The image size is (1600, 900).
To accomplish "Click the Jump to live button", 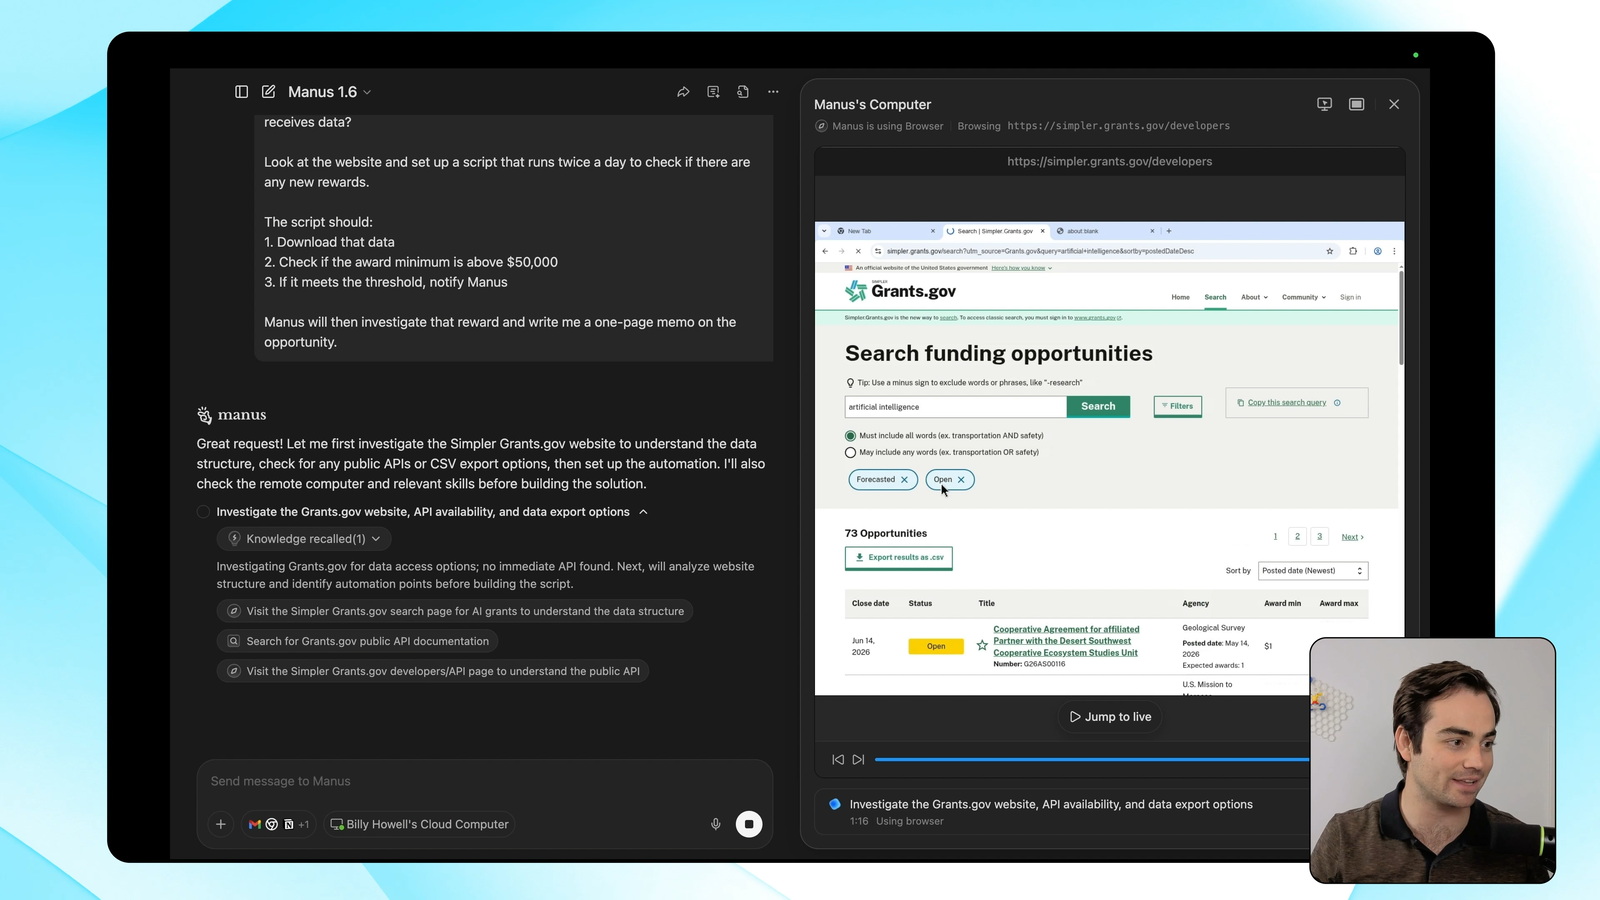I will 1110,717.
